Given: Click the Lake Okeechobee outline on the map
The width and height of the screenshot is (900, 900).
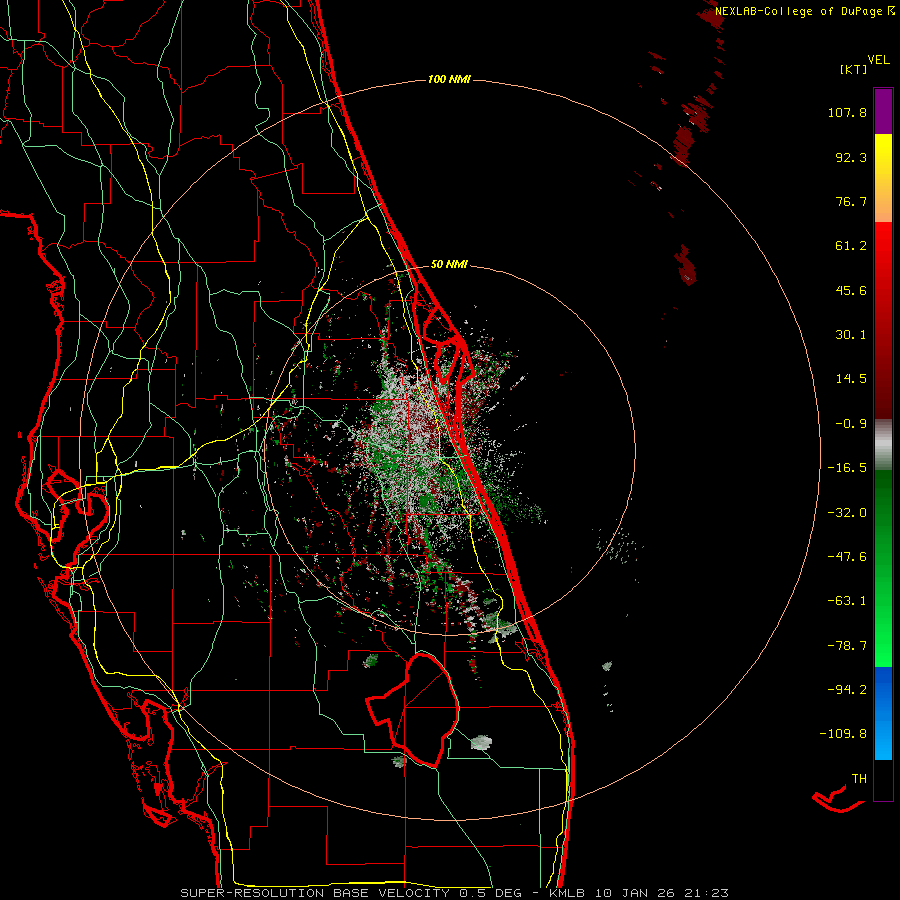Looking at the screenshot, I should click(x=413, y=709).
